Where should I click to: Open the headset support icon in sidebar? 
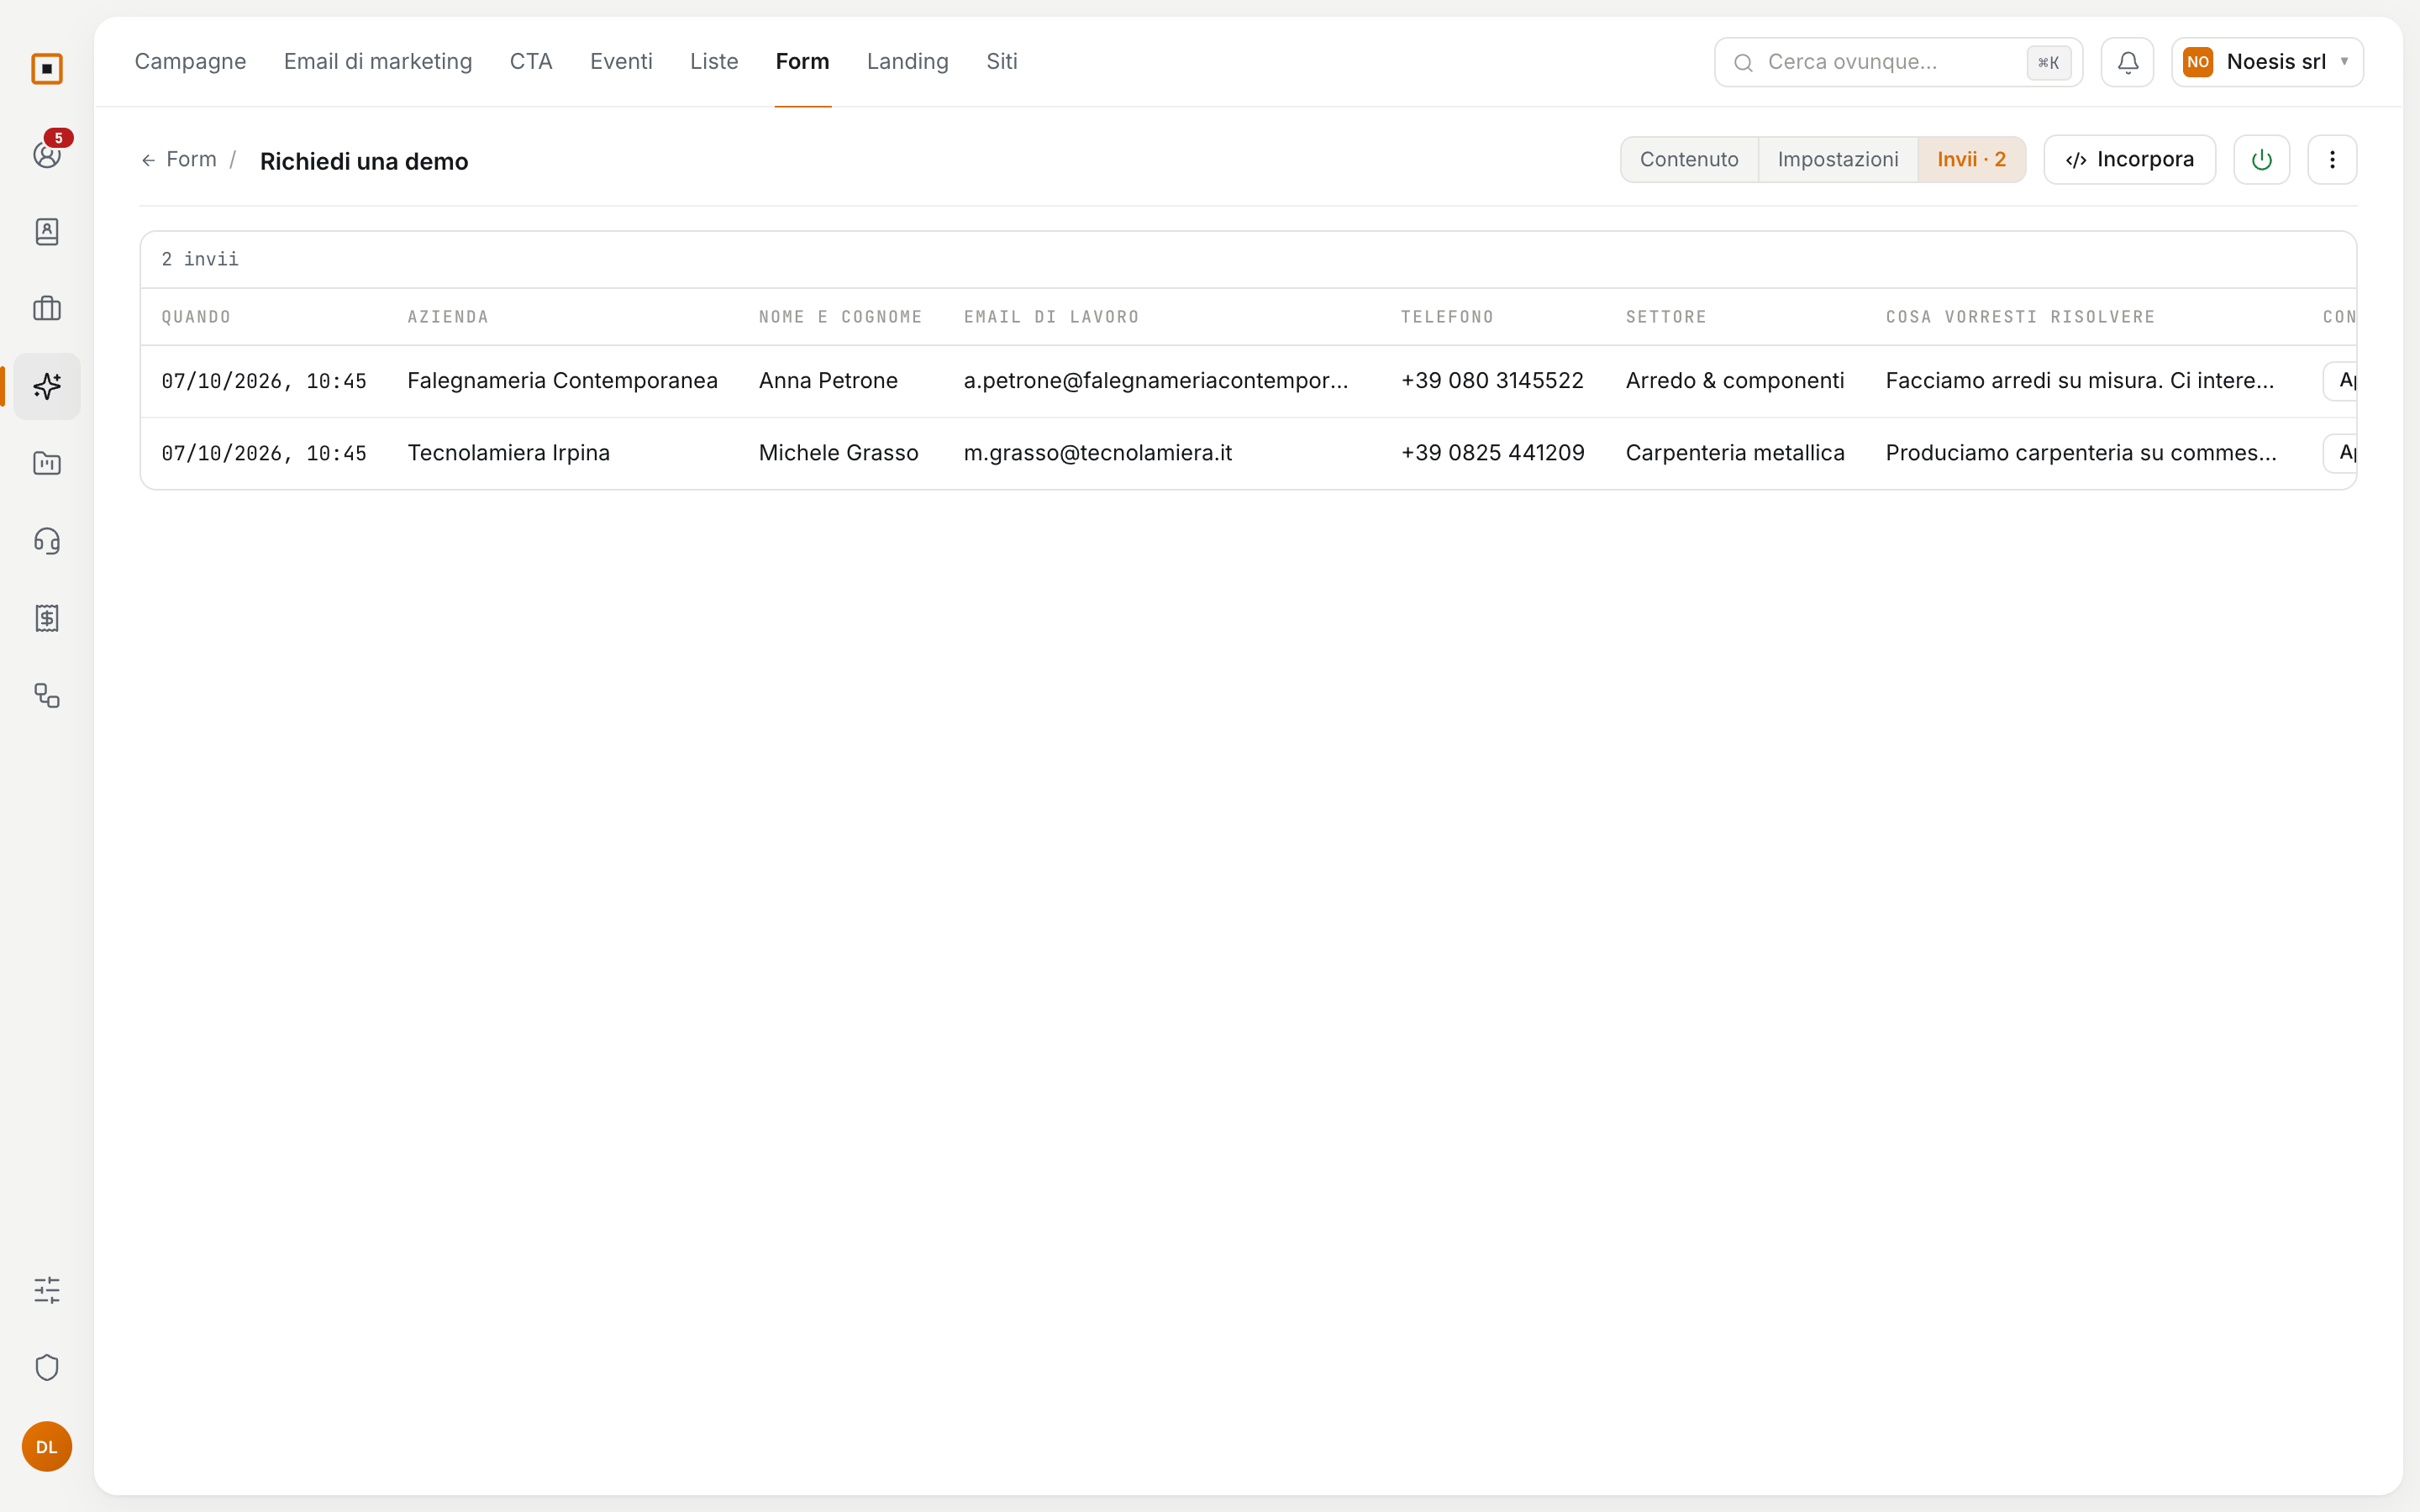pyautogui.click(x=47, y=541)
